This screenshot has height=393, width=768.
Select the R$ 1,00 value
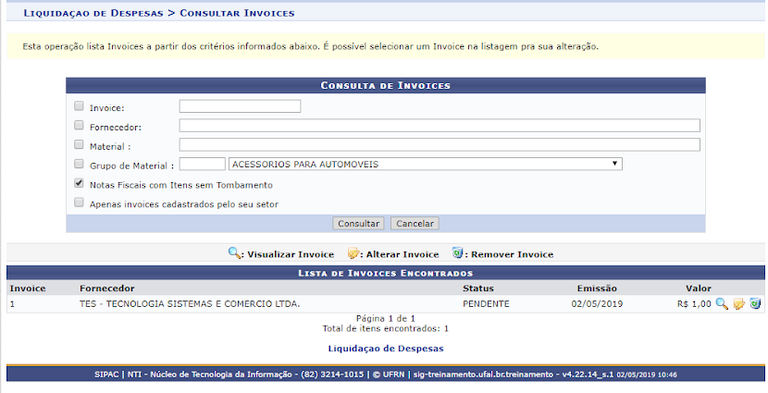click(x=694, y=304)
